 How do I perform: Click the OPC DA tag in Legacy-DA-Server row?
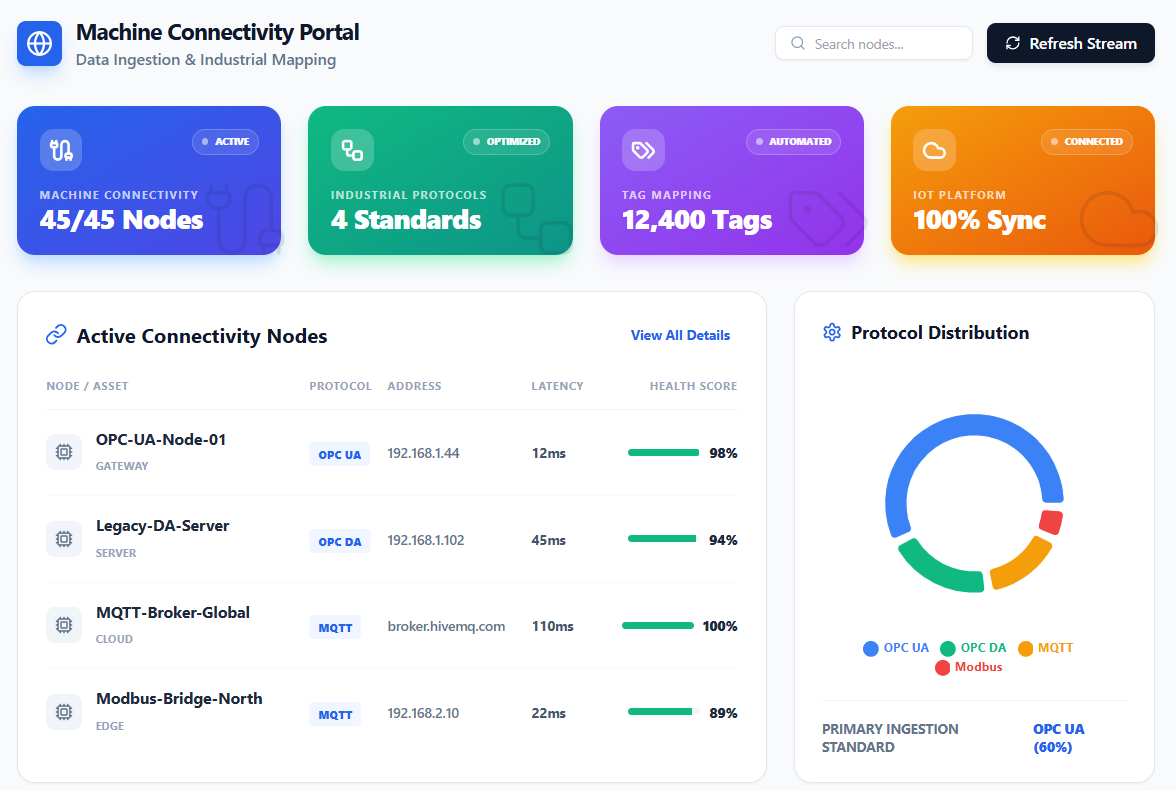340,542
